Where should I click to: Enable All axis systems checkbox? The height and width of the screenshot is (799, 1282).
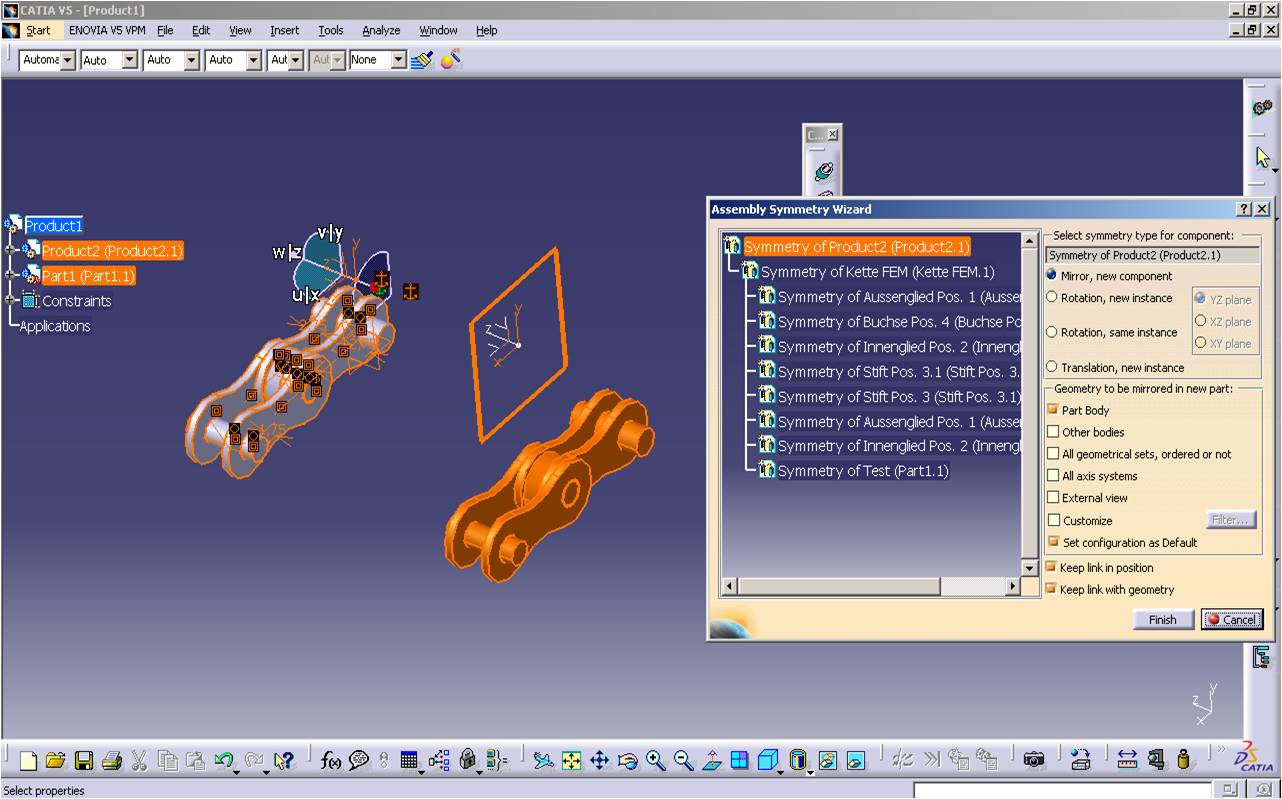point(1053,476)
